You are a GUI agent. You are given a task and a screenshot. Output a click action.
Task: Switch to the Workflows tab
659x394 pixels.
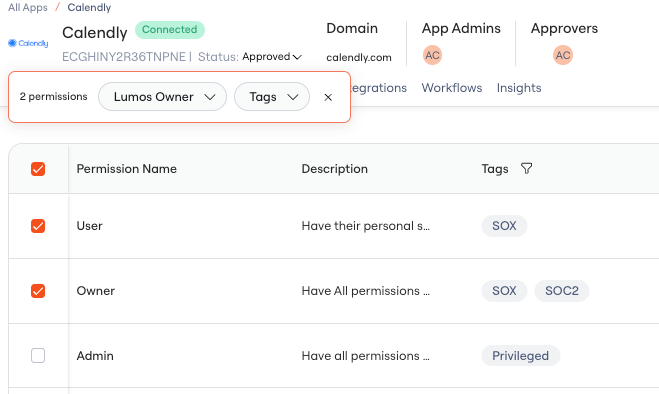coord(452,88)
